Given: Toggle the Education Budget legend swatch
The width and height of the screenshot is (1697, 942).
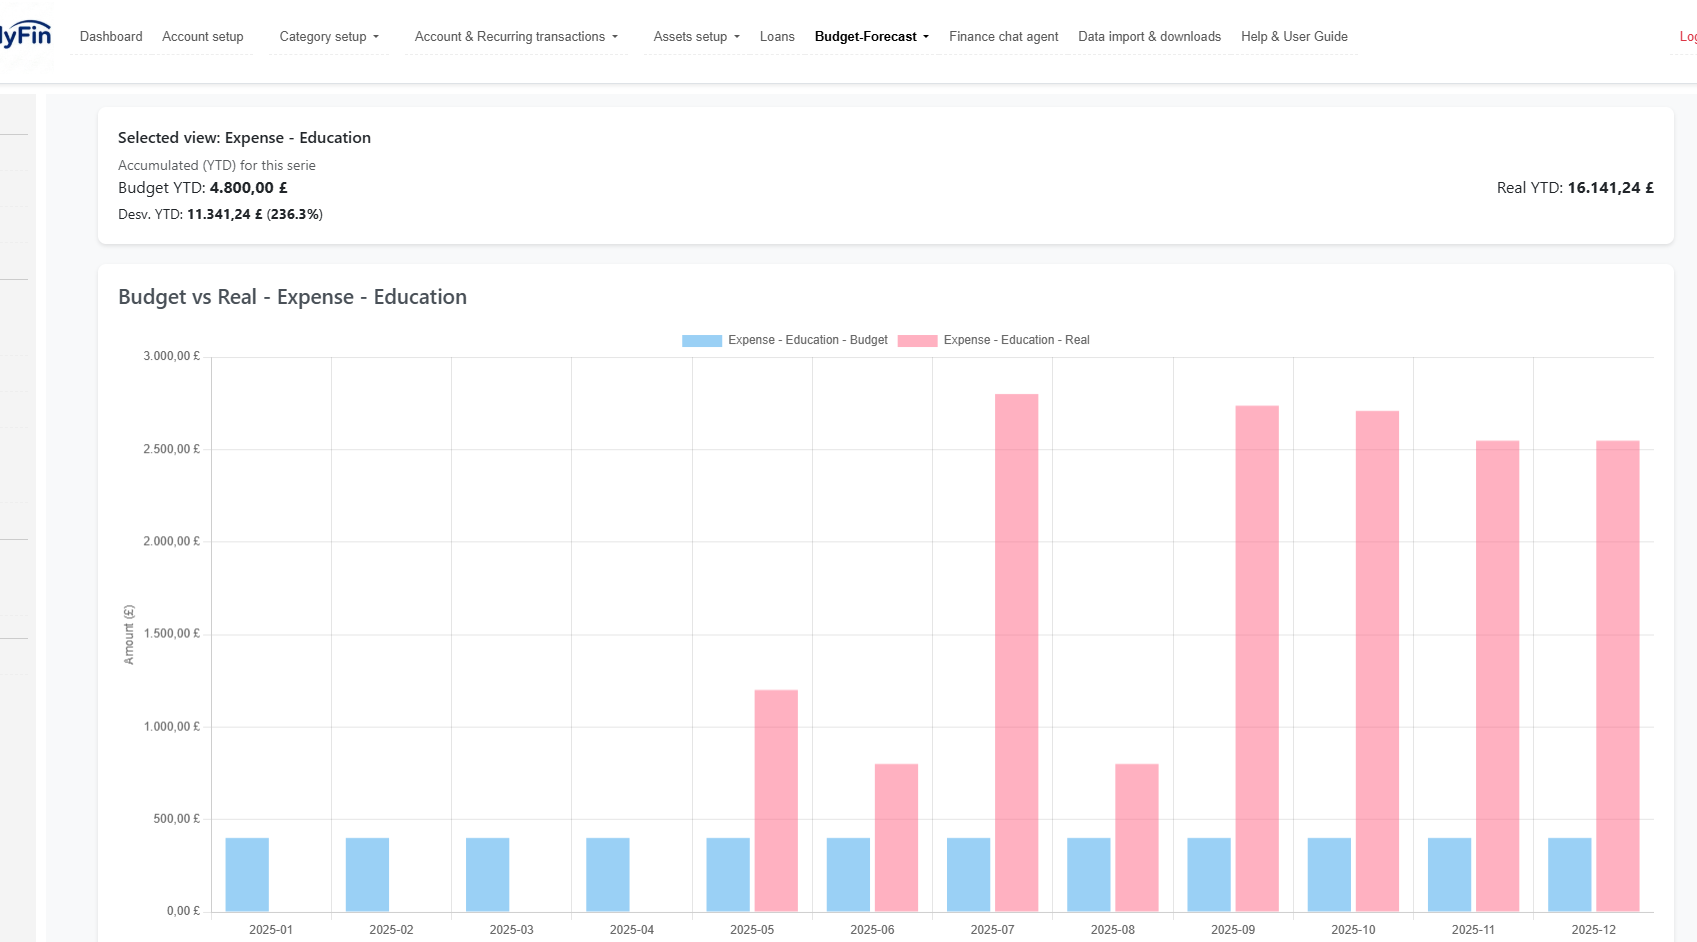Looking at the screenshot, I should (x=702, y=340).
